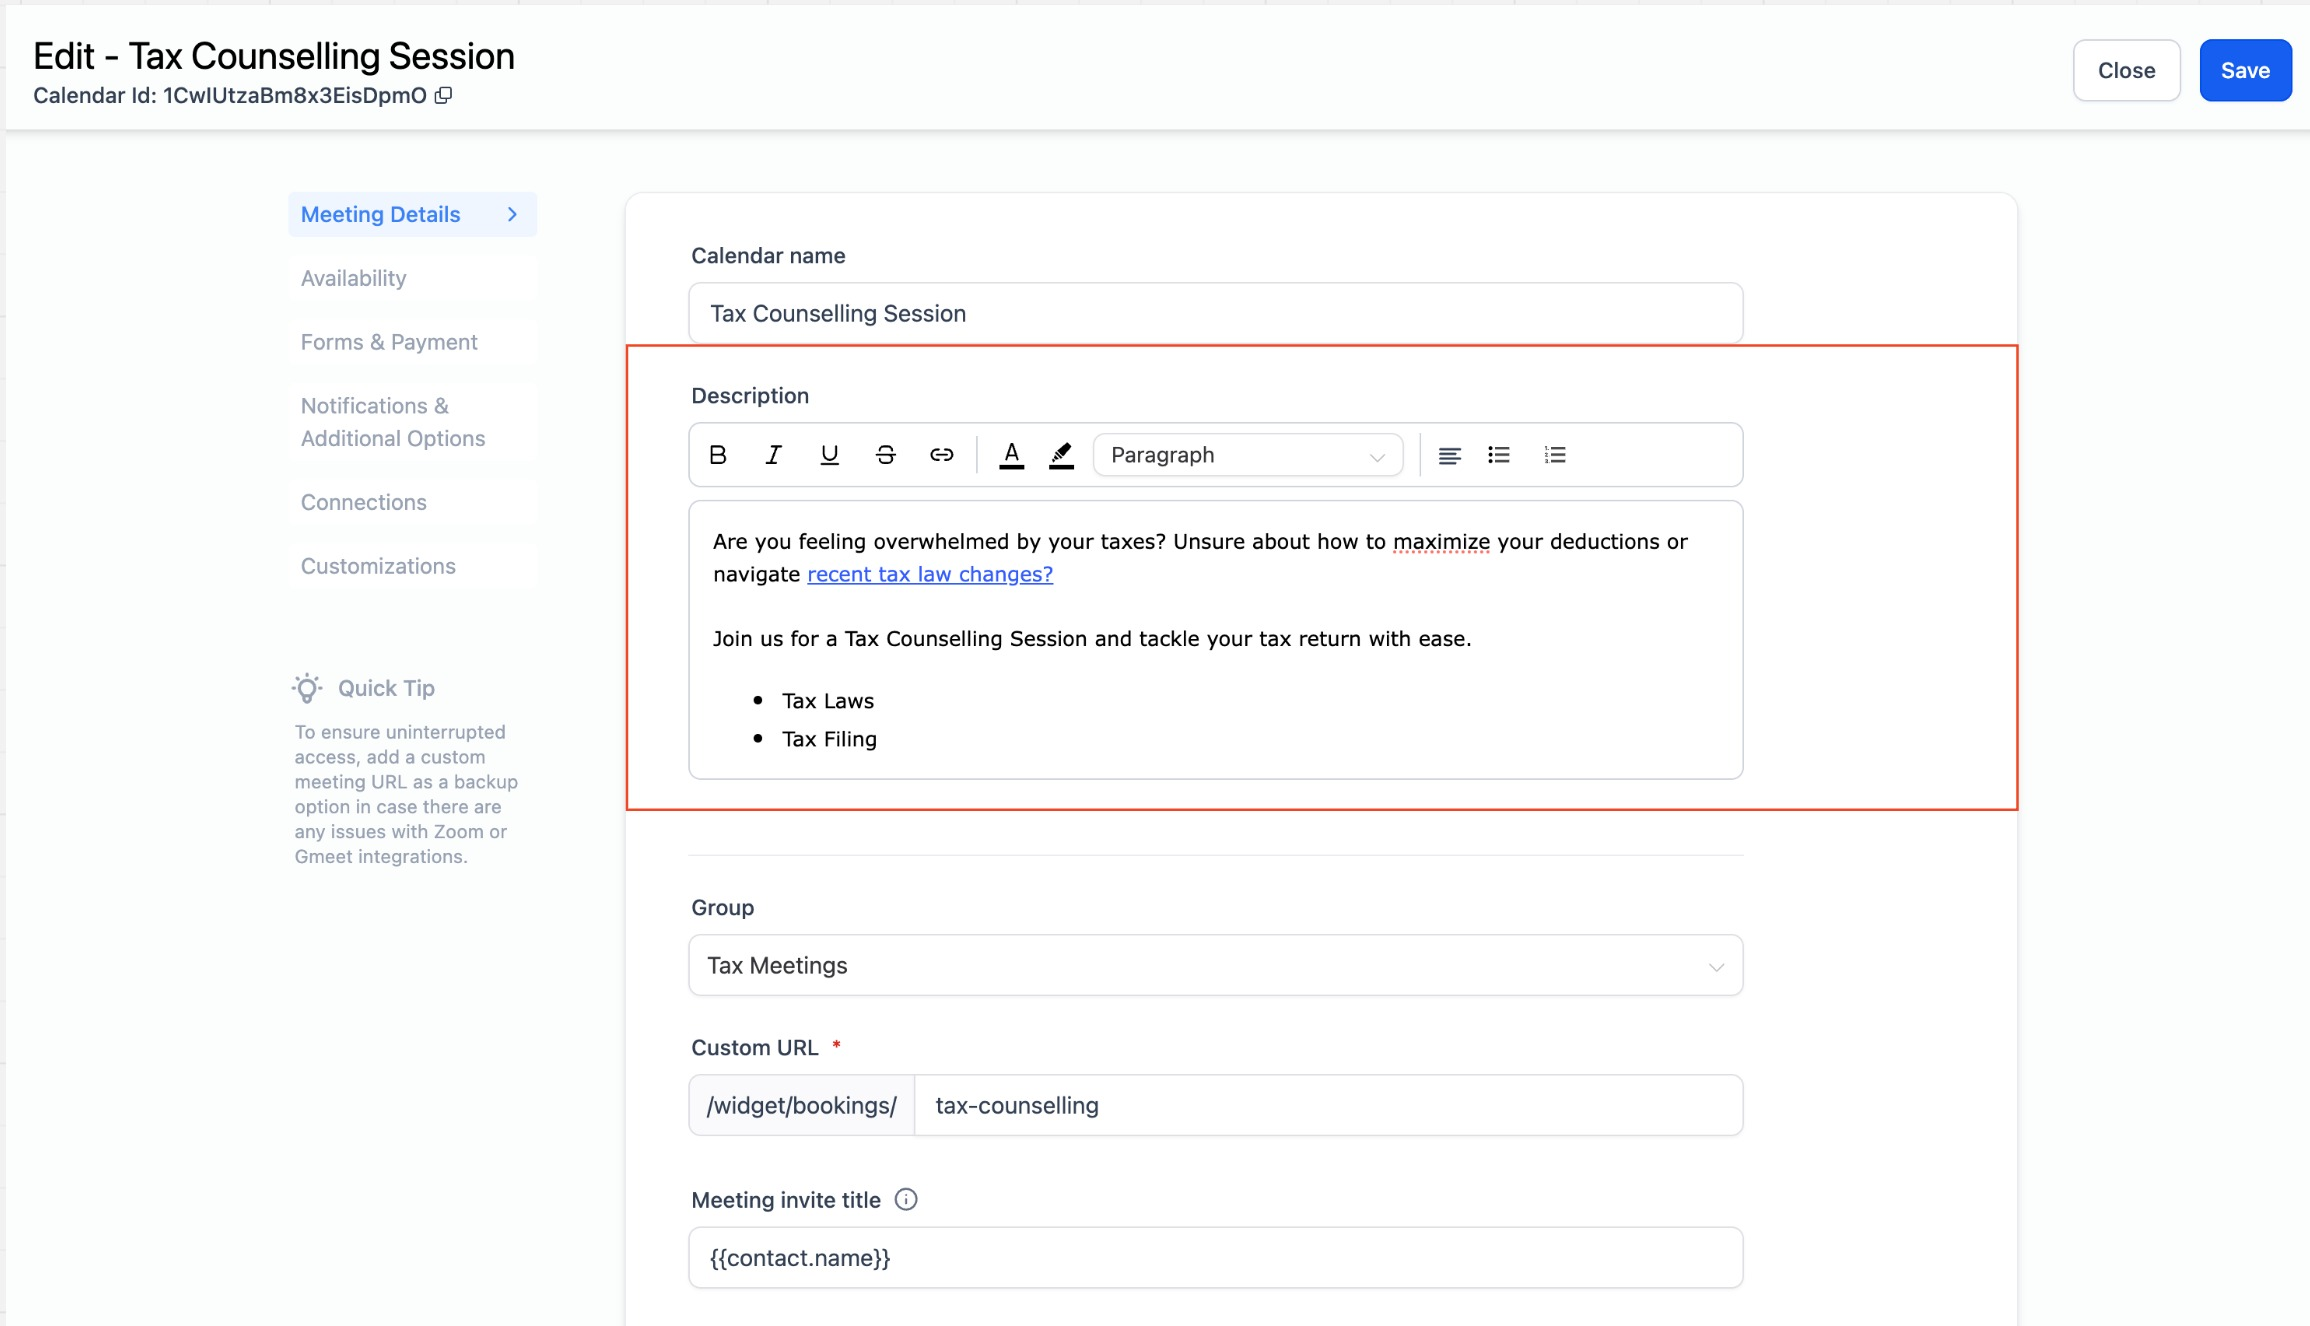Image resolution: width=2310 pixels, height=1326 pixels.
Task: Save the calendar changes
Action: click(x=2244, y=70)
